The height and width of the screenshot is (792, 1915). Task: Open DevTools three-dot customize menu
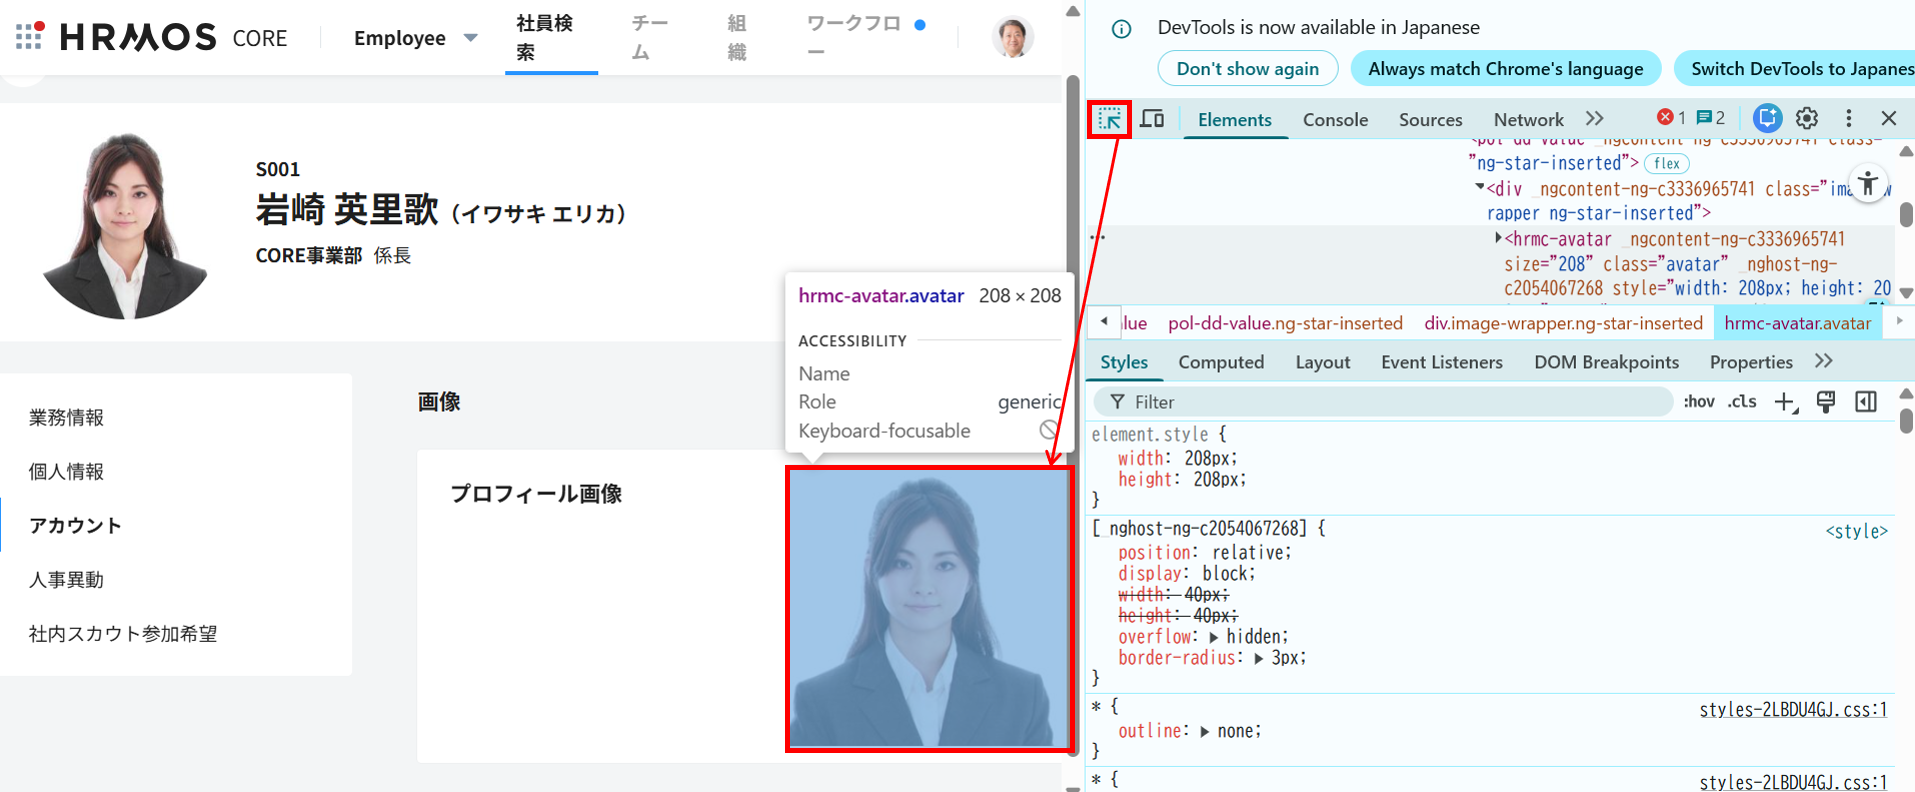point(1848,118)
